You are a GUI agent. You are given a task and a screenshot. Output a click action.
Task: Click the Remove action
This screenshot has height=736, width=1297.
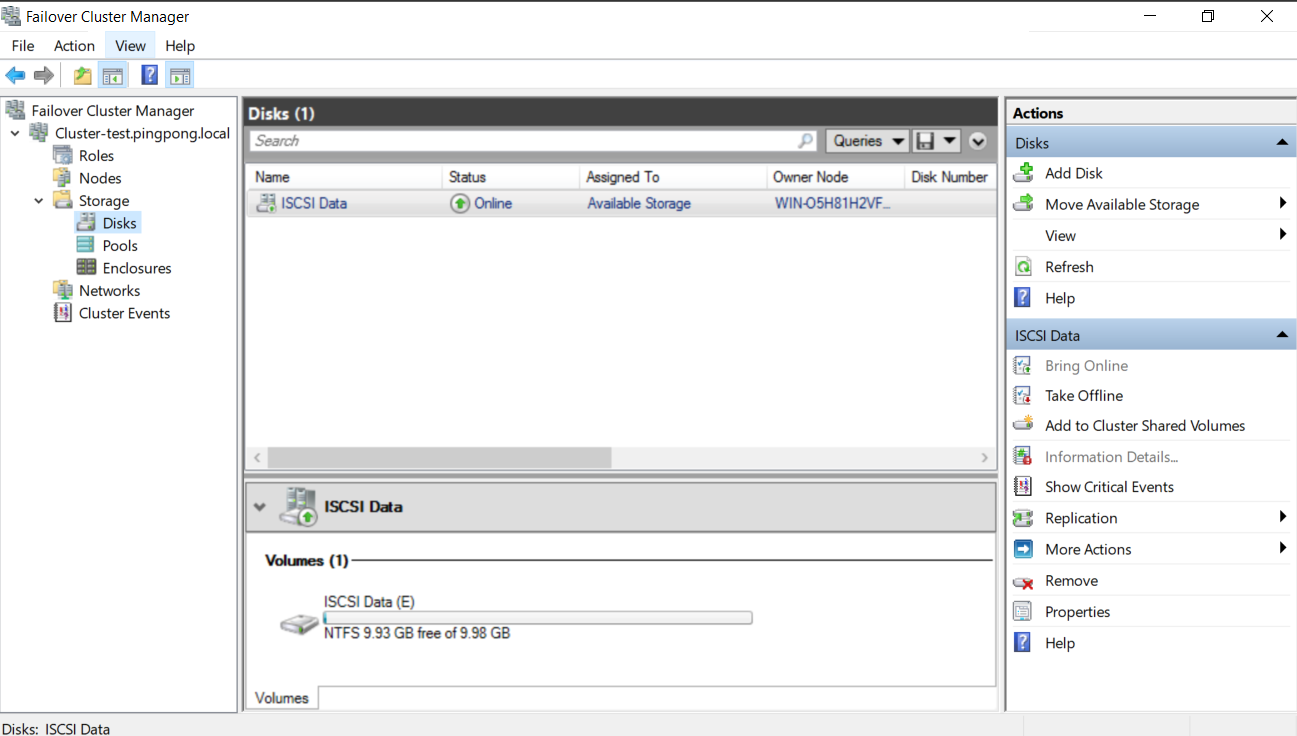click(1071, 581)
